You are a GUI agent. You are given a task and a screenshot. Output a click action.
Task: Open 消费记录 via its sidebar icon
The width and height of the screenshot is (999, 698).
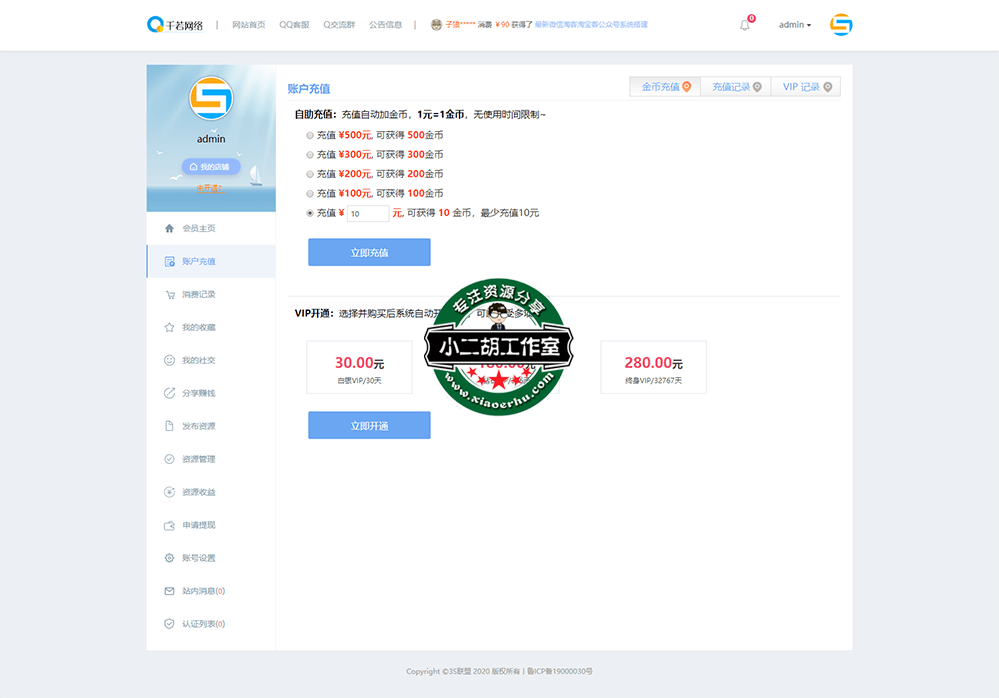(169, 293)
